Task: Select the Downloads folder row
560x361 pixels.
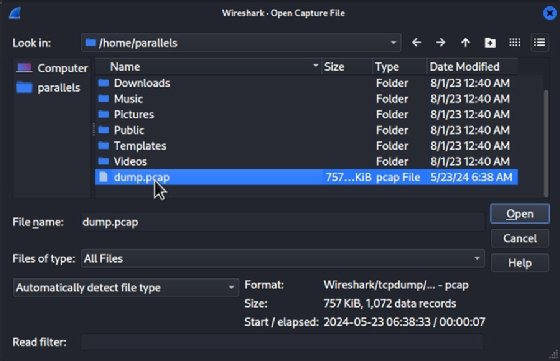Action: pos(306,83)
